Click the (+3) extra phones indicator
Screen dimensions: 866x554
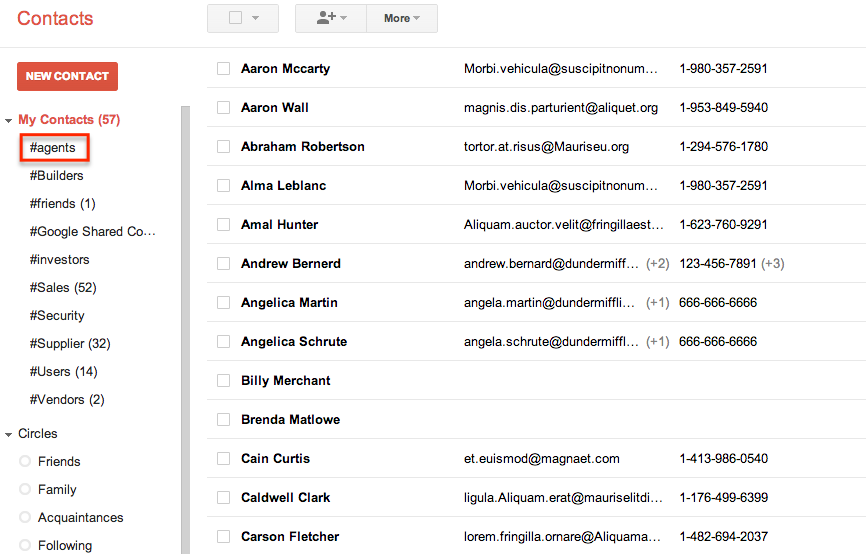773,263
